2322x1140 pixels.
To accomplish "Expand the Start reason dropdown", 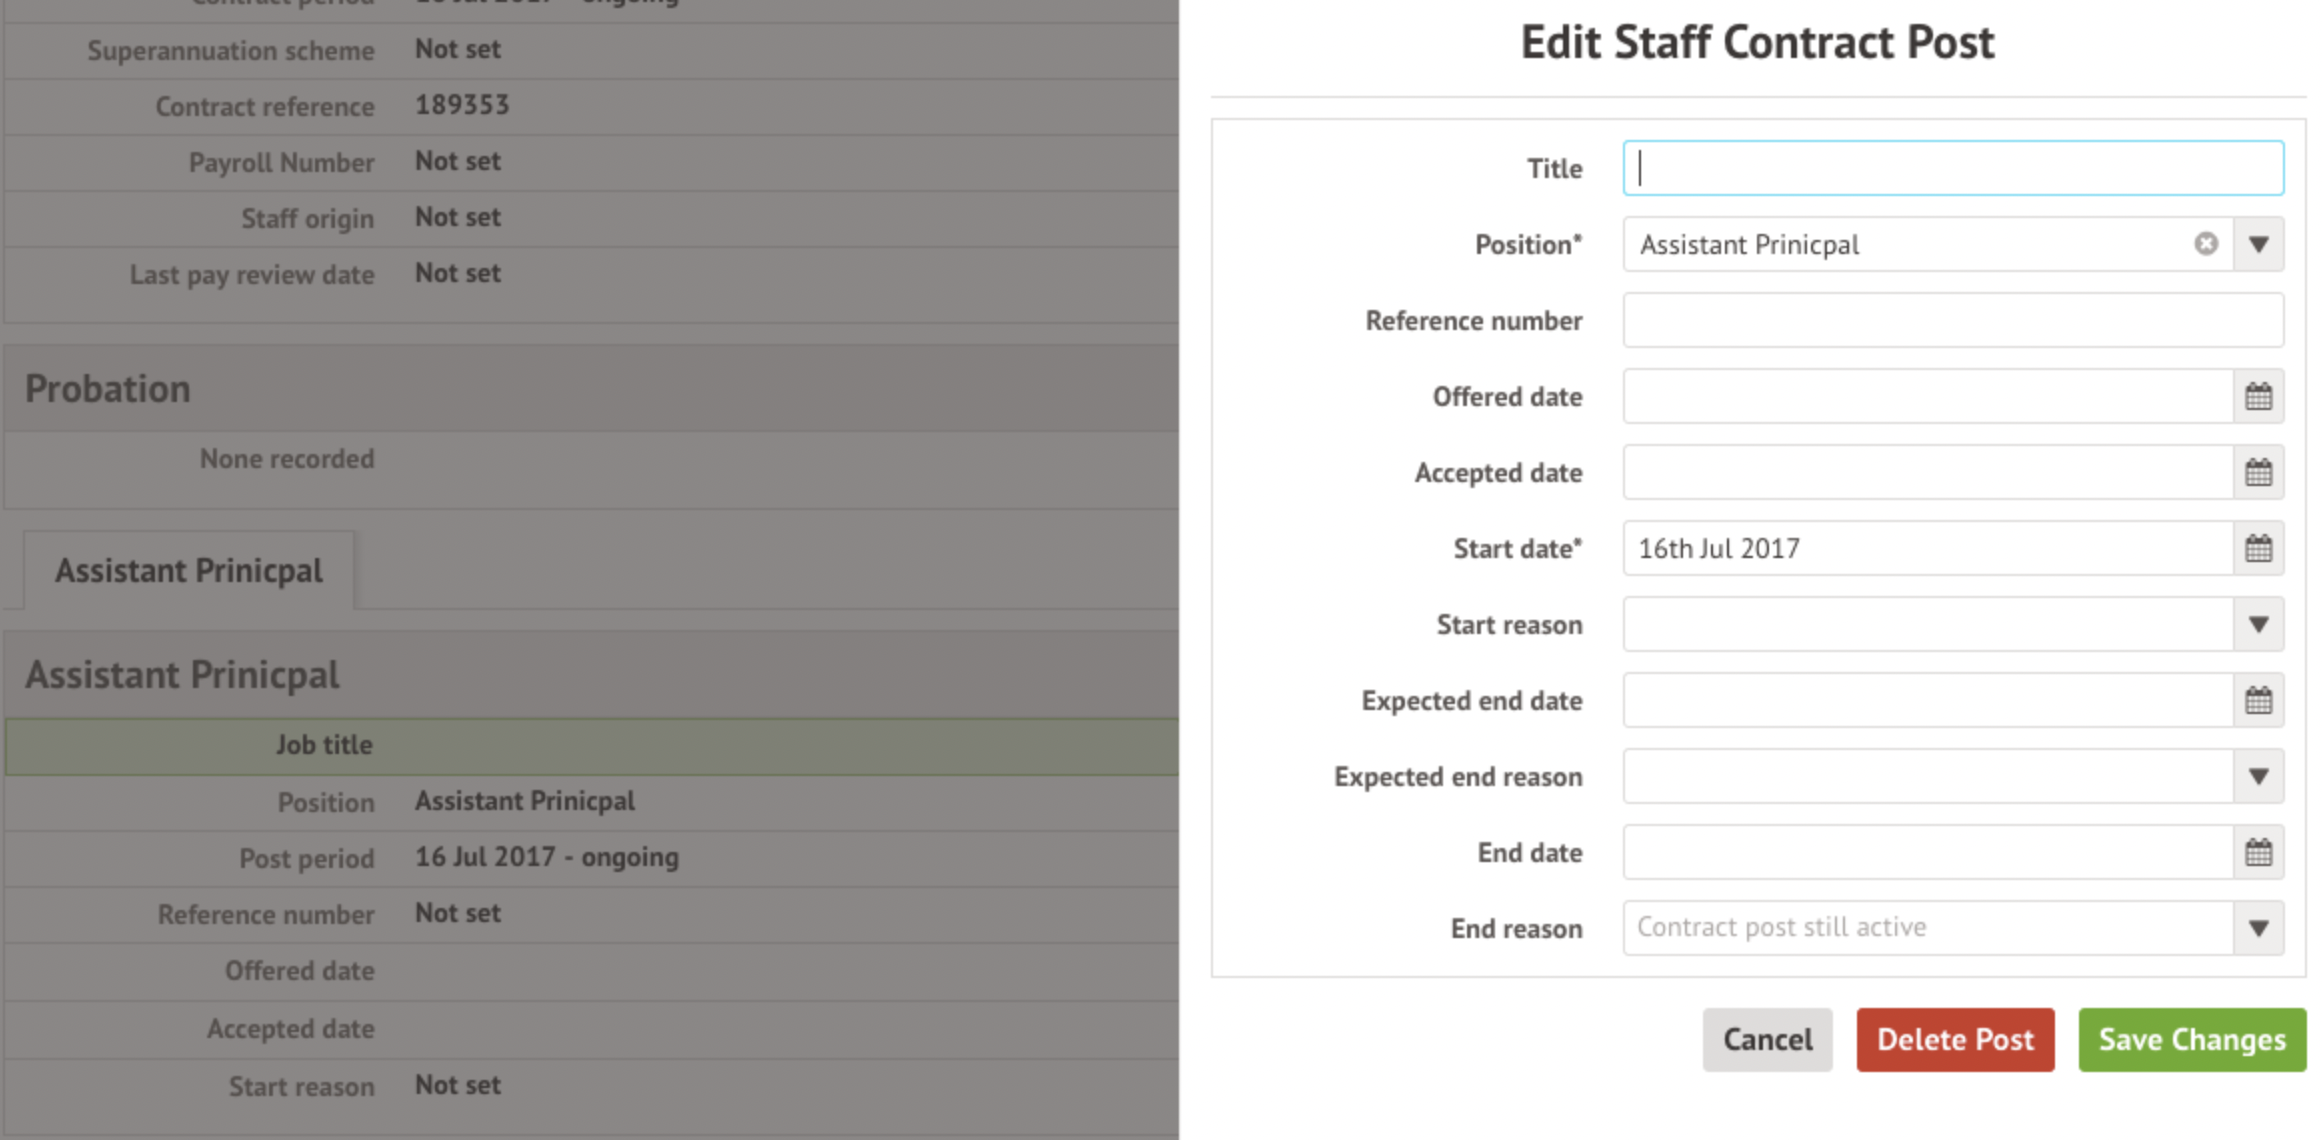I will tap(2258, 625).
